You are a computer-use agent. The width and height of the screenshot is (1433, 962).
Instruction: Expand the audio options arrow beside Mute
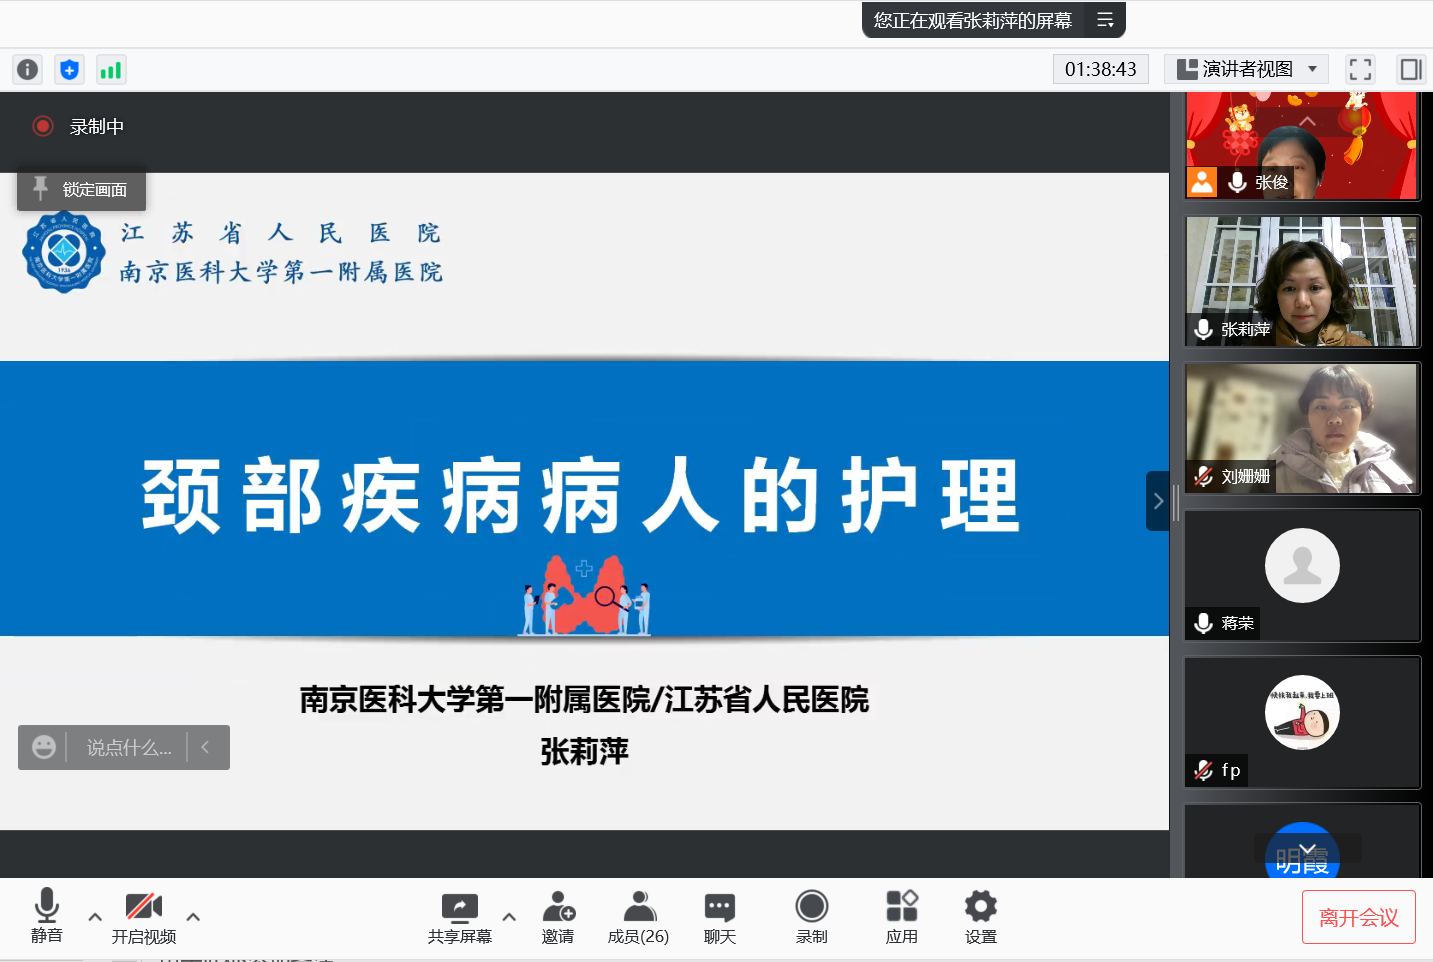tap(95, 916)
